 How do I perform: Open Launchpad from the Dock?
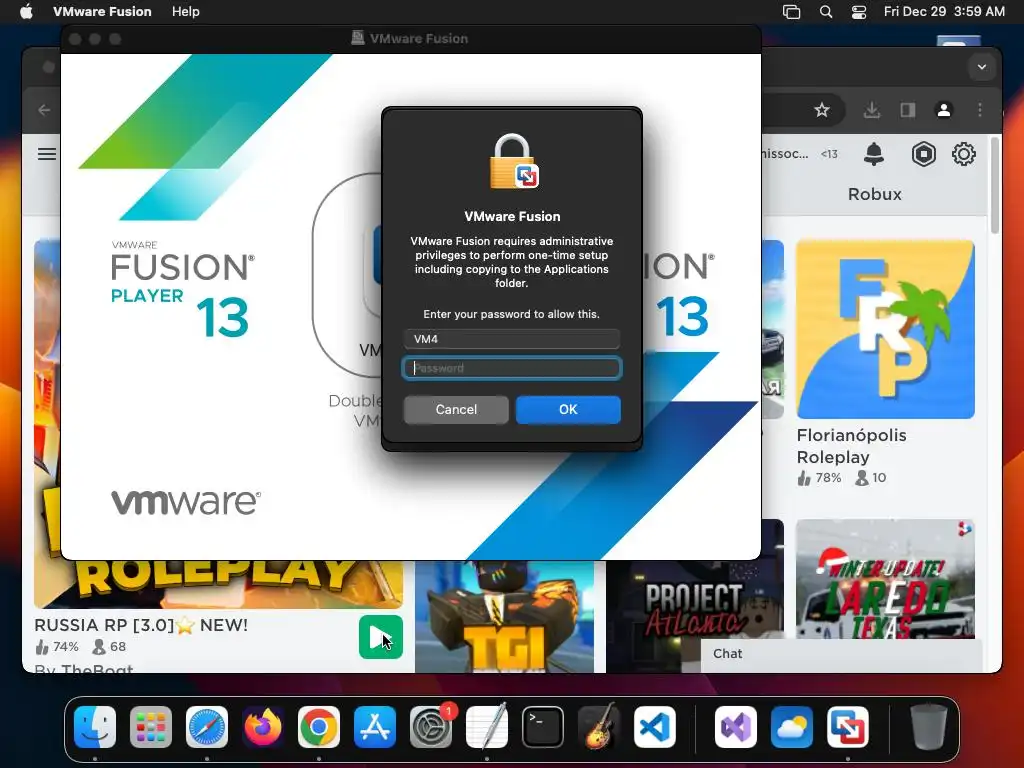tap(151, 727)
